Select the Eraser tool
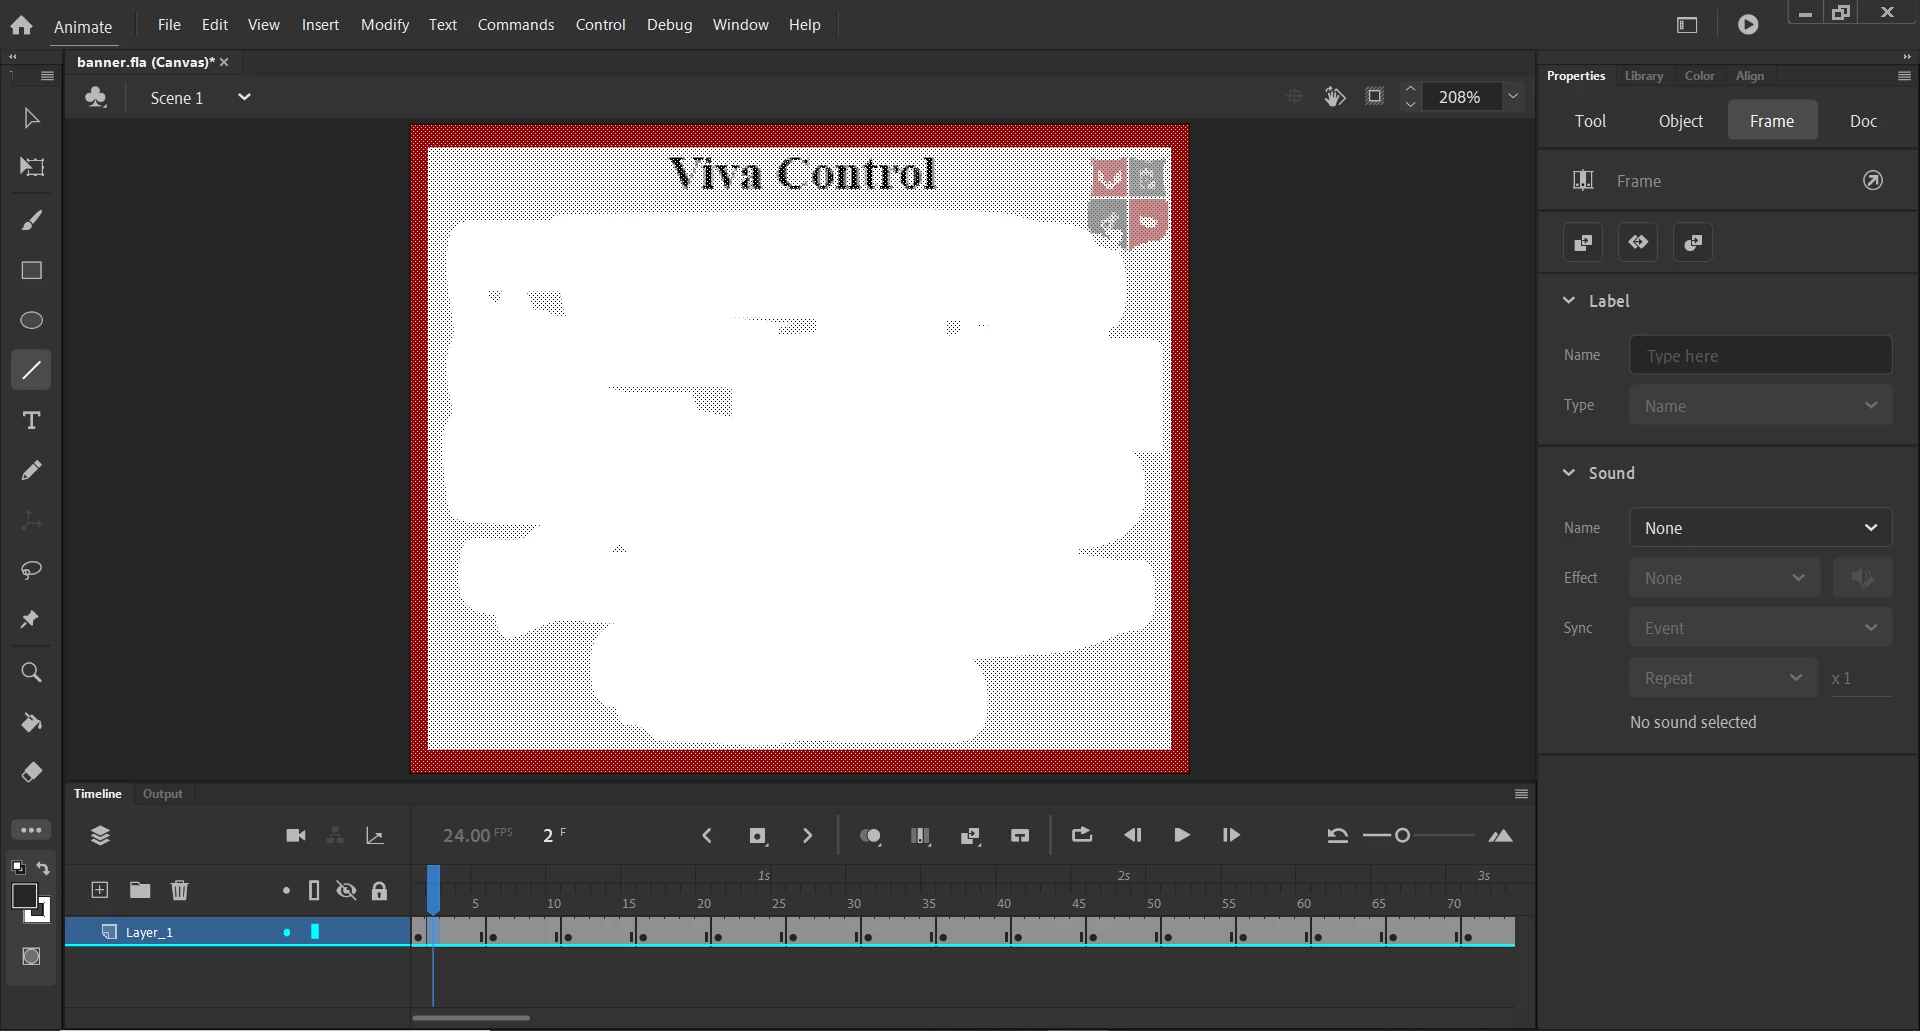The image size is (1920, 1031). point(31,772)
